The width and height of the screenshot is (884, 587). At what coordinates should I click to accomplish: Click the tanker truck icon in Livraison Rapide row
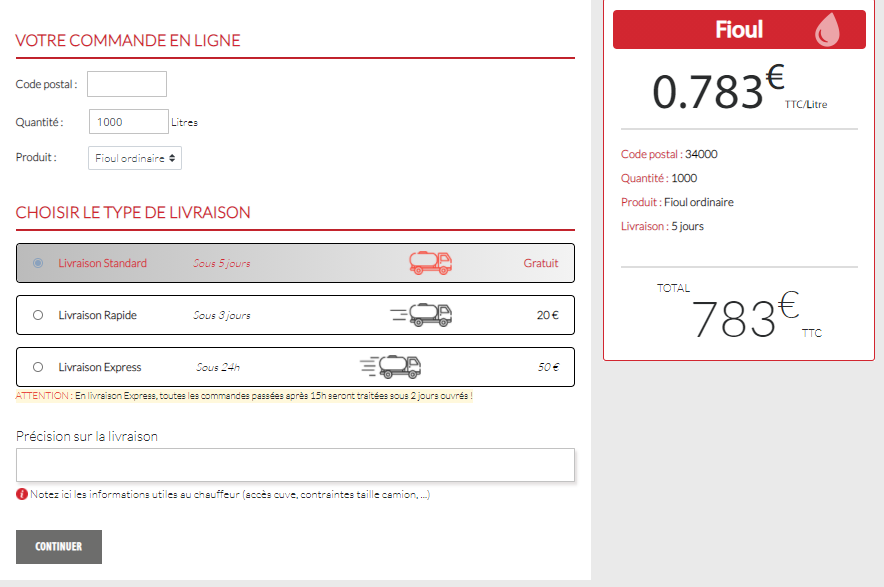(x=422, y=315)
